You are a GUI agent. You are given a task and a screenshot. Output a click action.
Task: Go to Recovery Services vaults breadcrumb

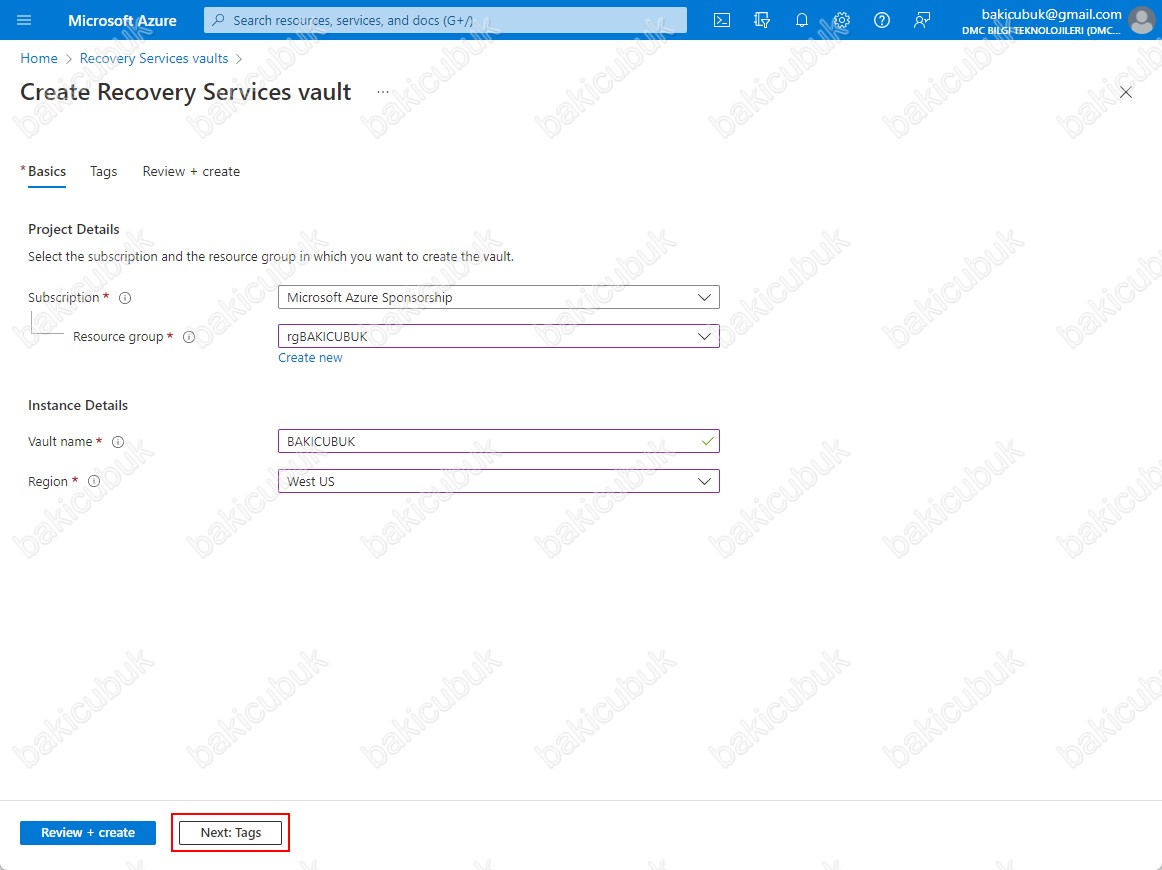tap(154, 59)
